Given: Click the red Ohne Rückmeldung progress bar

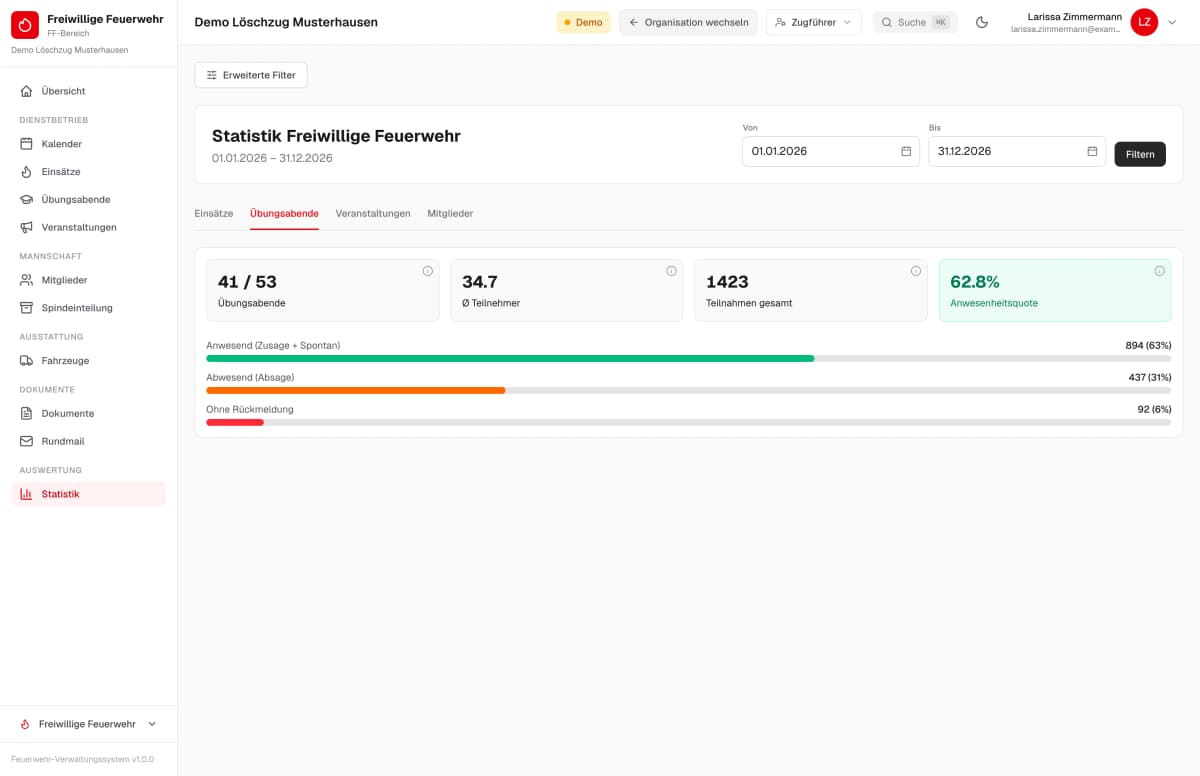Looking at the screenshot, I should [x=235, y=422].
